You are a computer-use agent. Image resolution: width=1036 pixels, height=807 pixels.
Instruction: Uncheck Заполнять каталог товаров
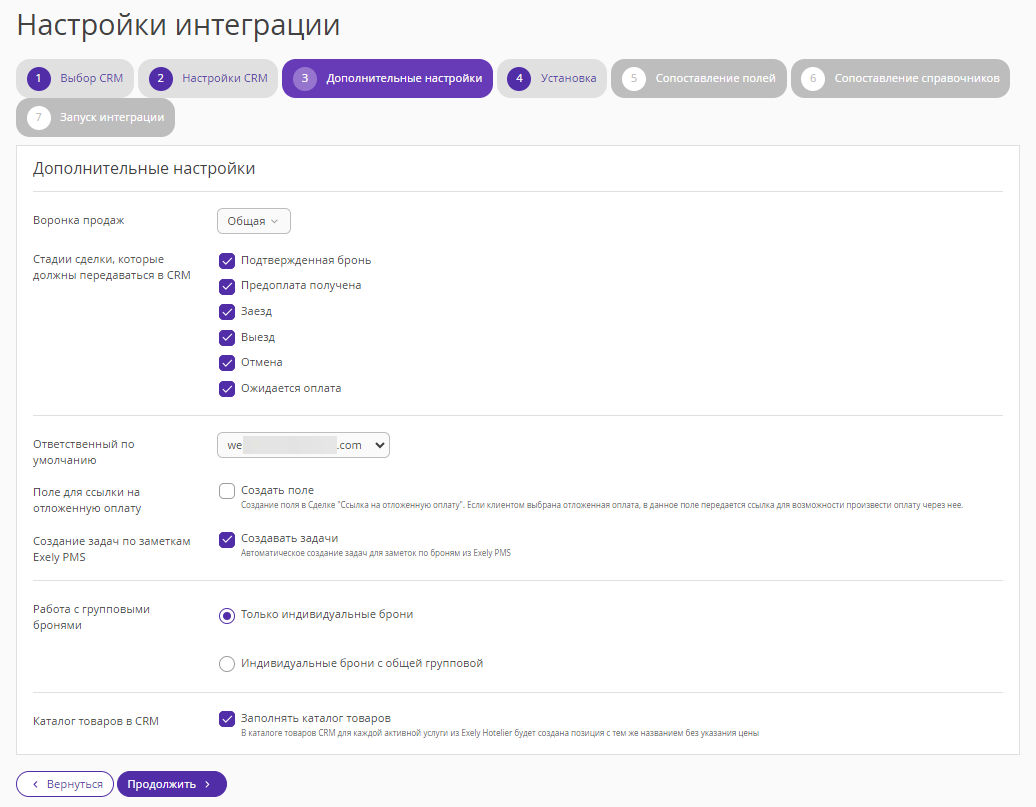(x=227, y=719)
